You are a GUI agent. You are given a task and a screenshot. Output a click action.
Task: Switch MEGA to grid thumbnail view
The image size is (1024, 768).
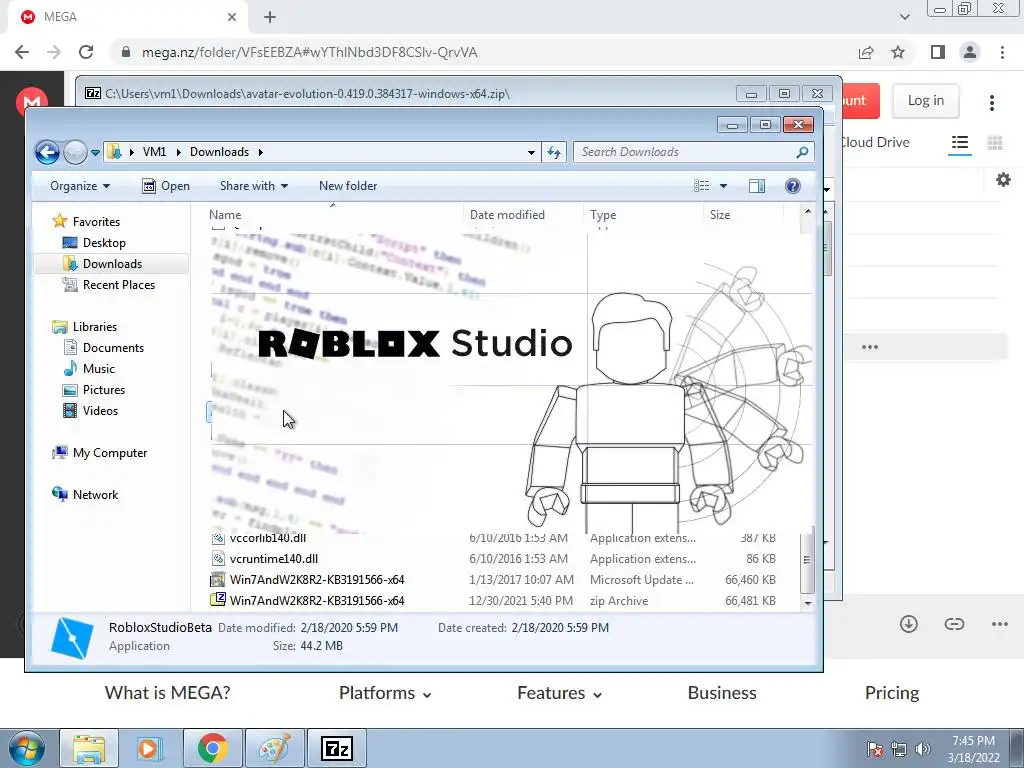pos(995,143)
